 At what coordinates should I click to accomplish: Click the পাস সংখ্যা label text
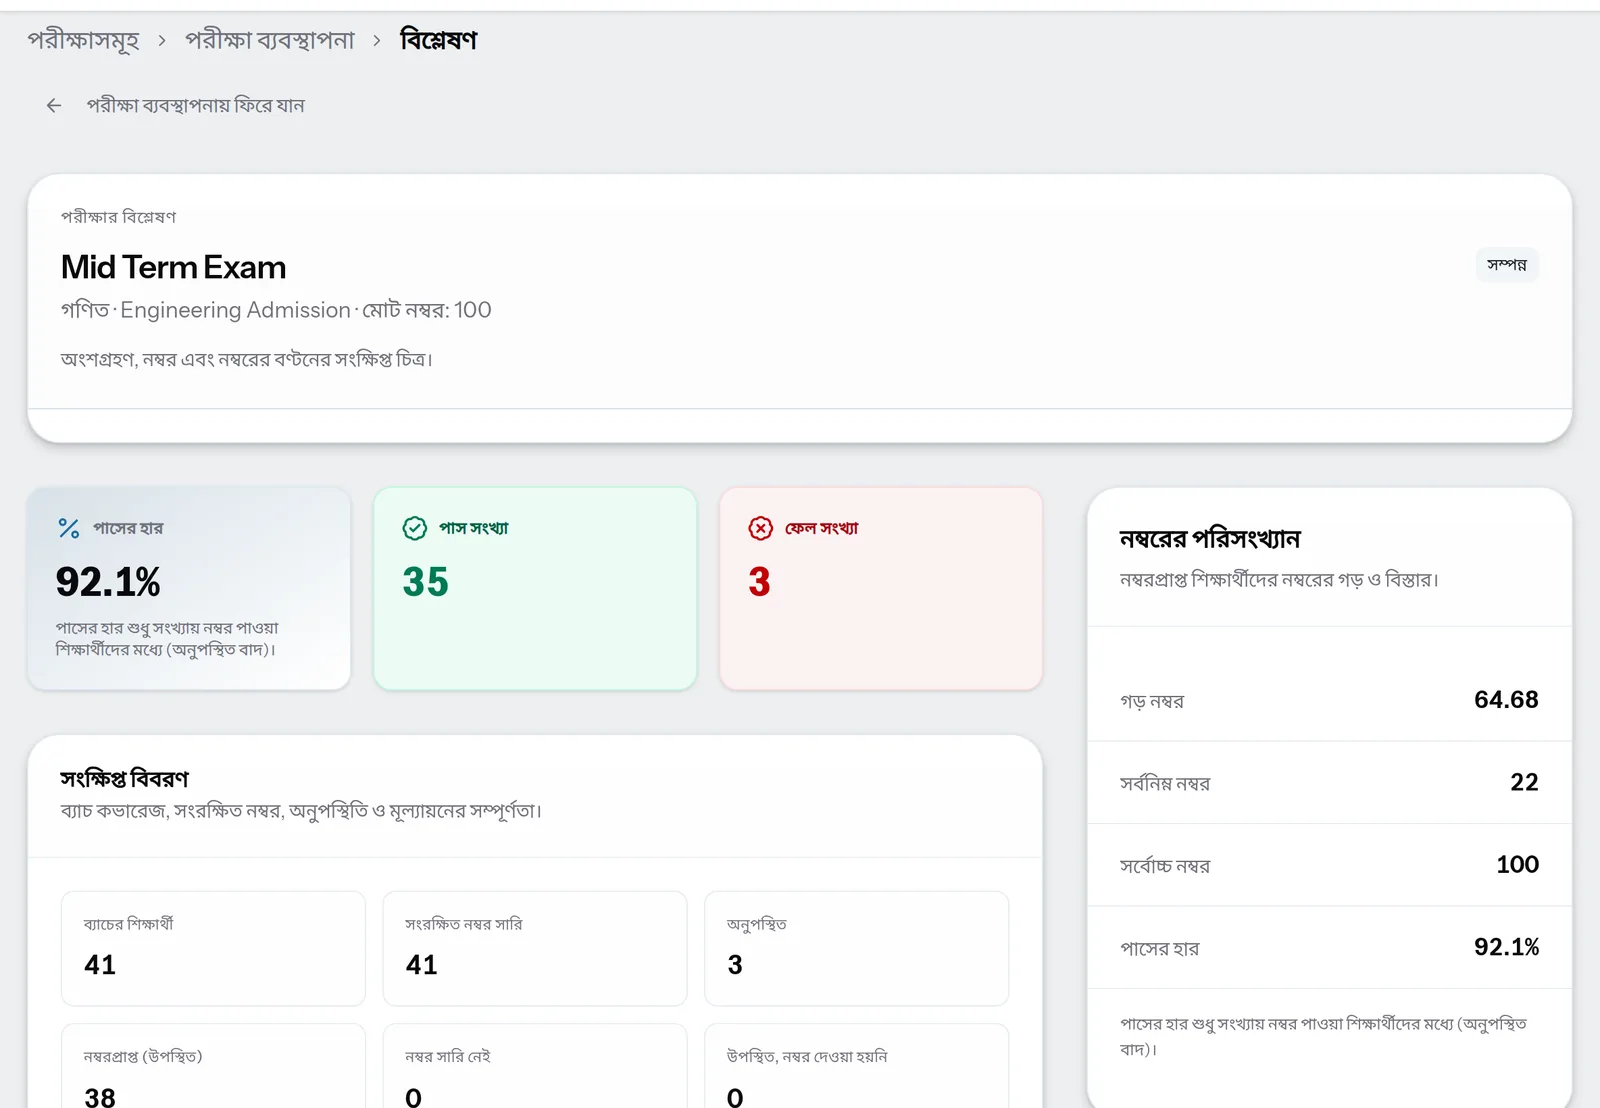point(474,528)
